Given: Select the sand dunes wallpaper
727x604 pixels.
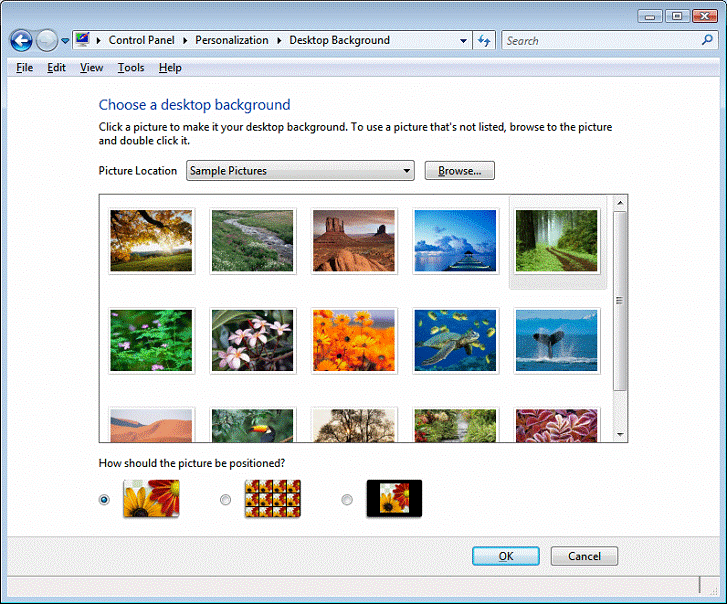Looking at the screenshot, I should pyautogui.click(x=151, y=425).
